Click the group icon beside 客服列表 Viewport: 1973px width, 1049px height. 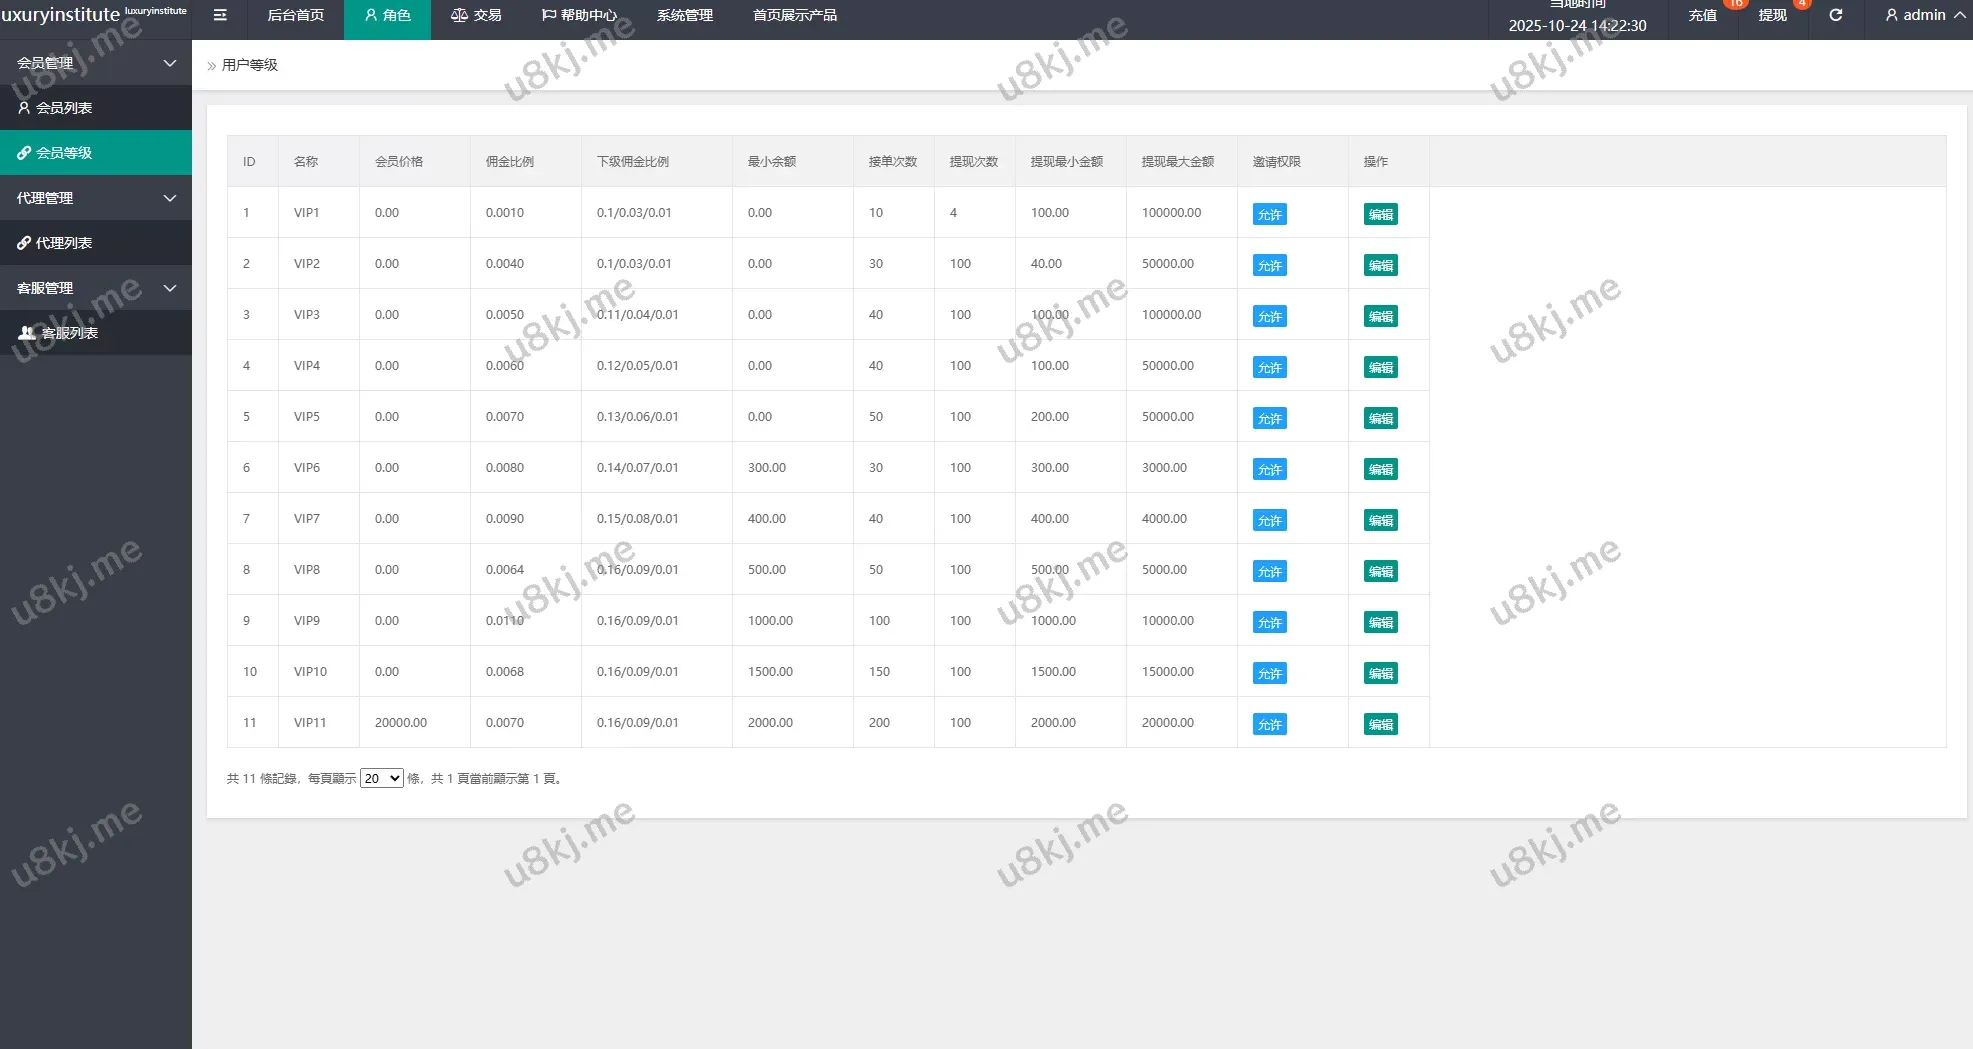(x=27, y=333)
